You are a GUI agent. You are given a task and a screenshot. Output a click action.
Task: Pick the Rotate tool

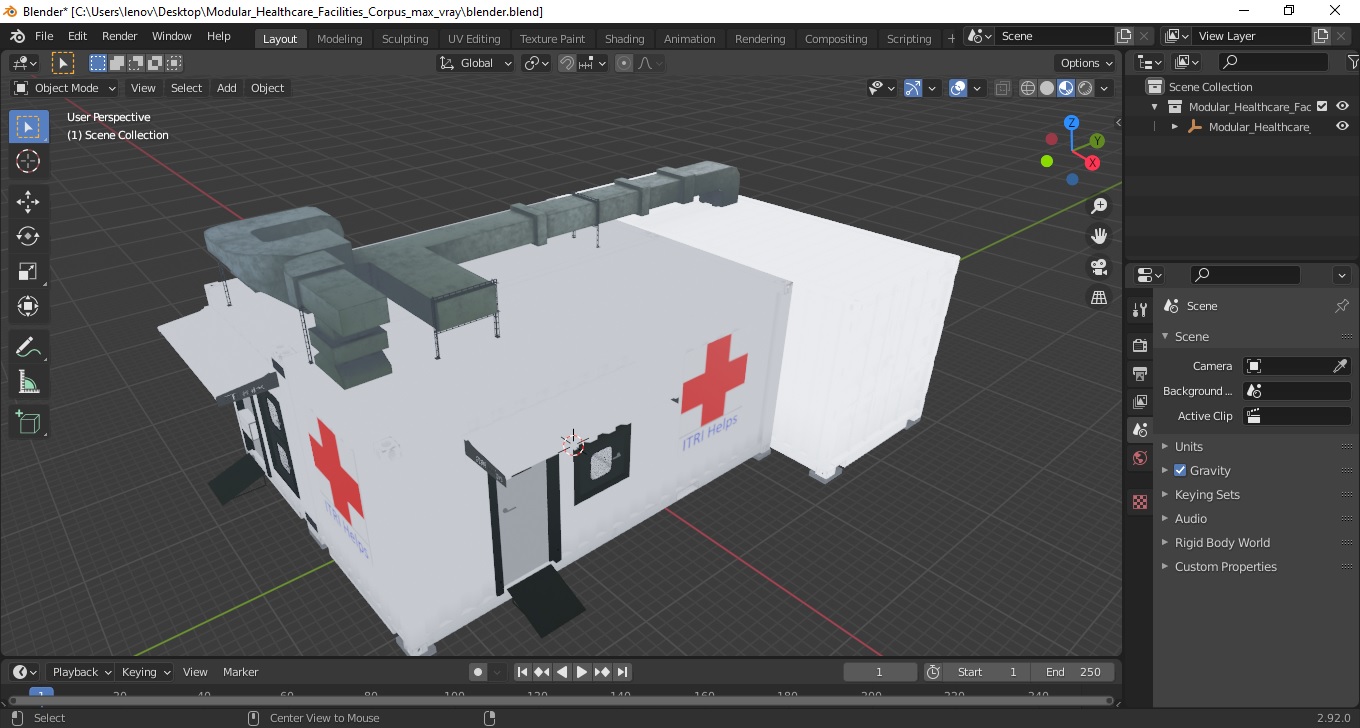click(x=28, y=236)
